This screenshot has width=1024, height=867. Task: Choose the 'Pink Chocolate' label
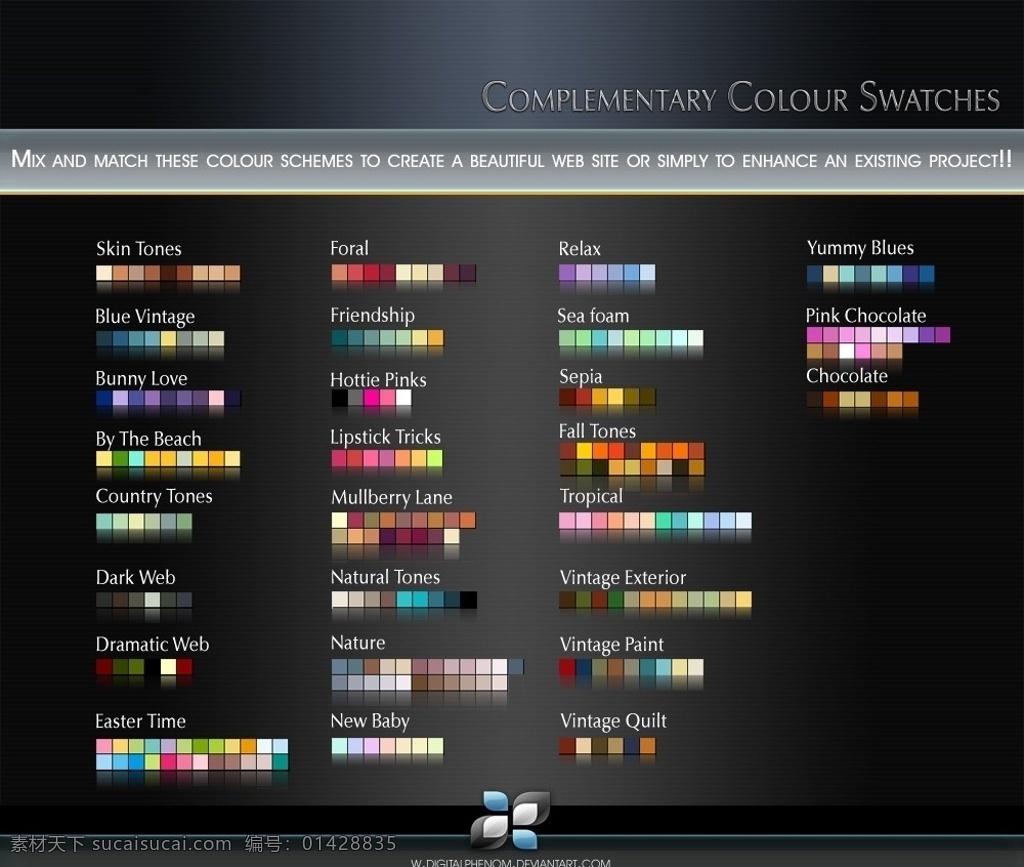pos(866,316)
